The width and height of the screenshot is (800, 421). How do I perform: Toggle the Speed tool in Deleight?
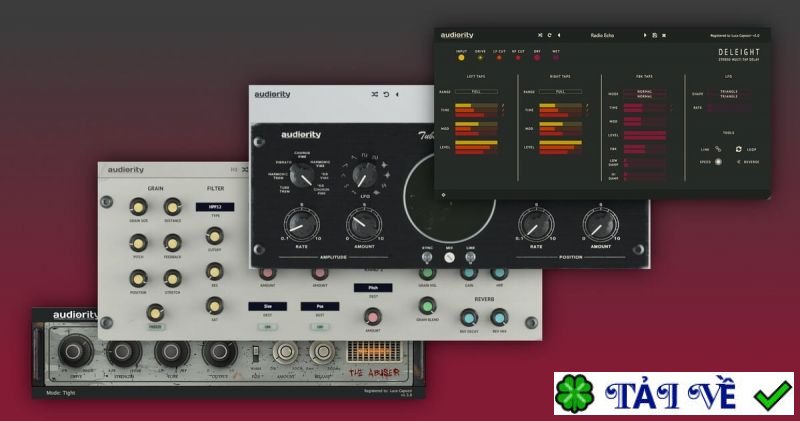click(x=718, y=162)
